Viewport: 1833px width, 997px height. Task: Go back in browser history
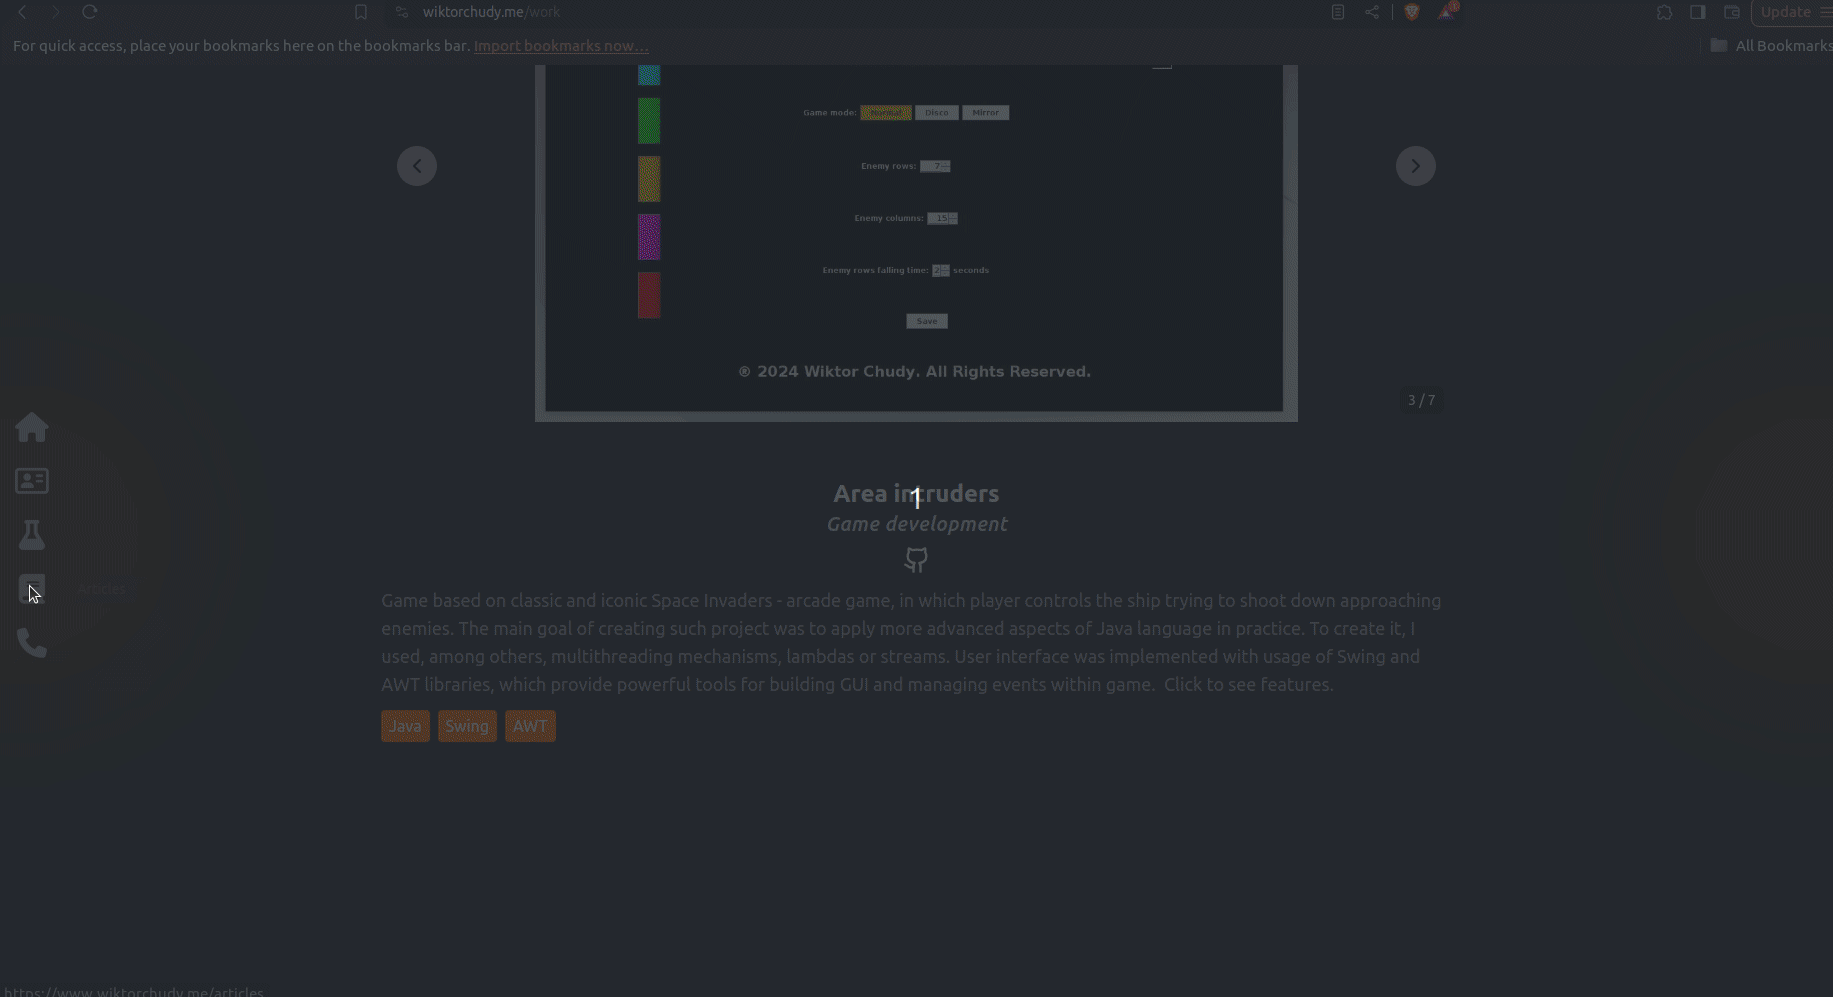[22, 12]
